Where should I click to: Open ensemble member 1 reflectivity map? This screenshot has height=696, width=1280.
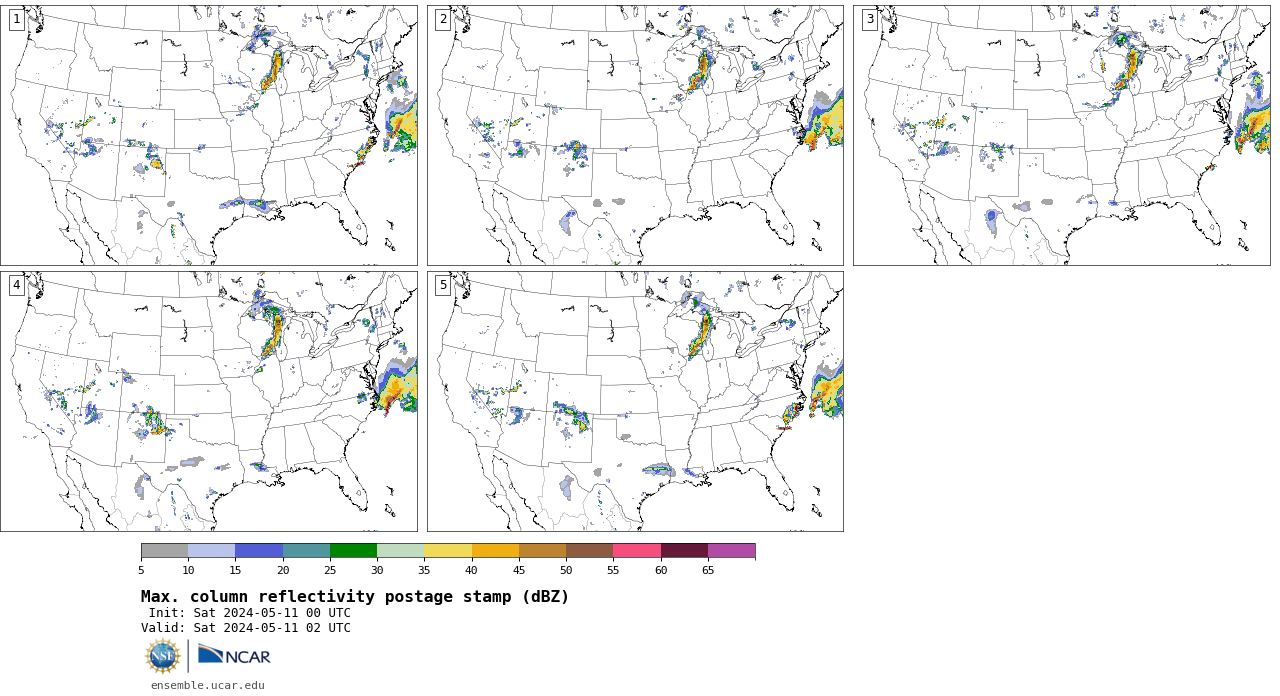[x=209, y=135]
